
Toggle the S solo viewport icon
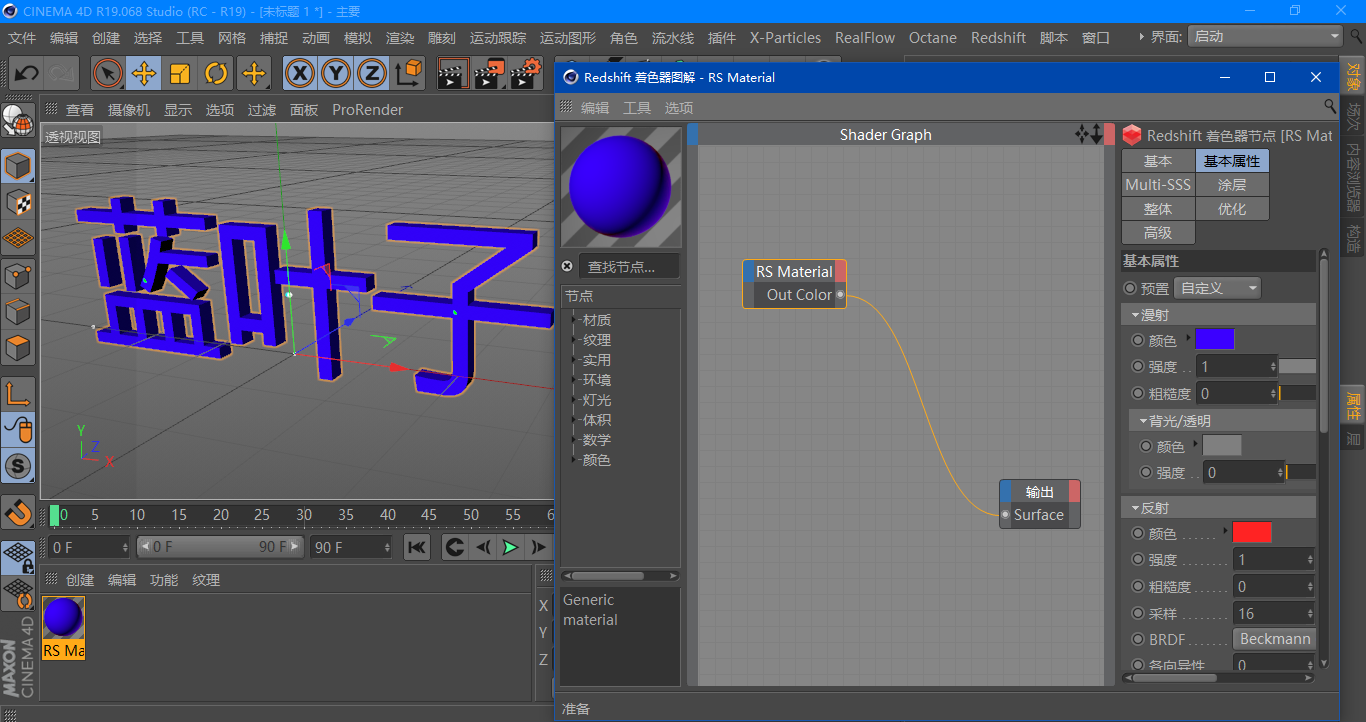tap(18, 466)
